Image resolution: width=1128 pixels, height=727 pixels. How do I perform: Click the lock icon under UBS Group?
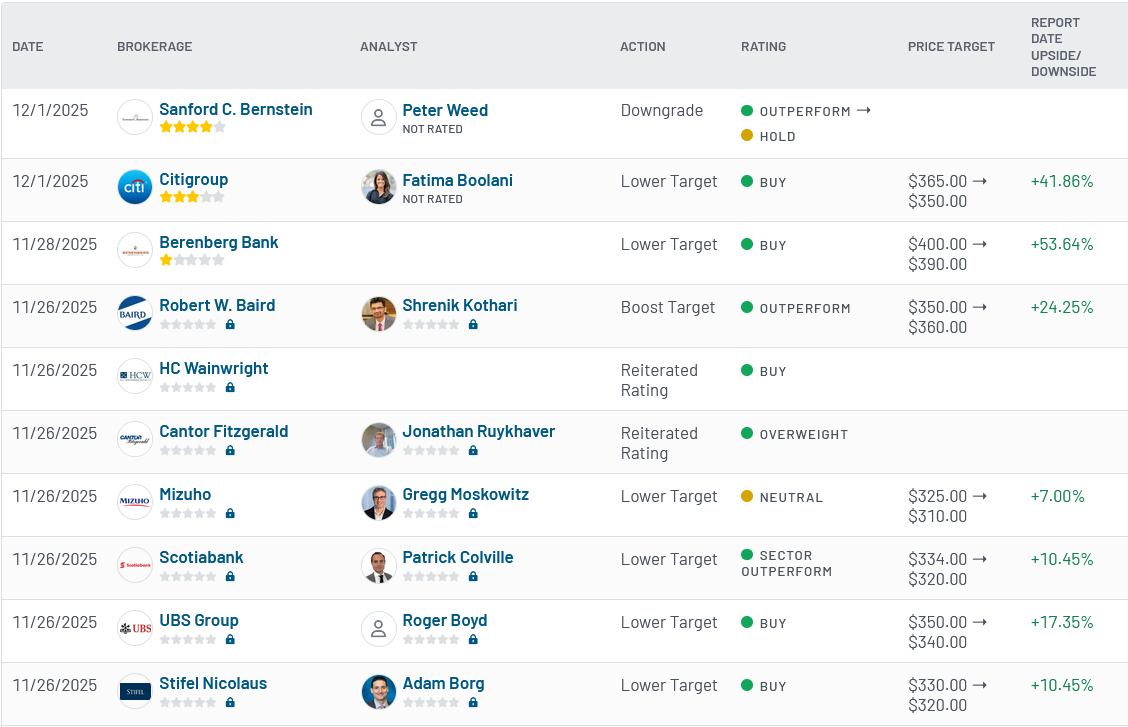click(x=230, y=639)
